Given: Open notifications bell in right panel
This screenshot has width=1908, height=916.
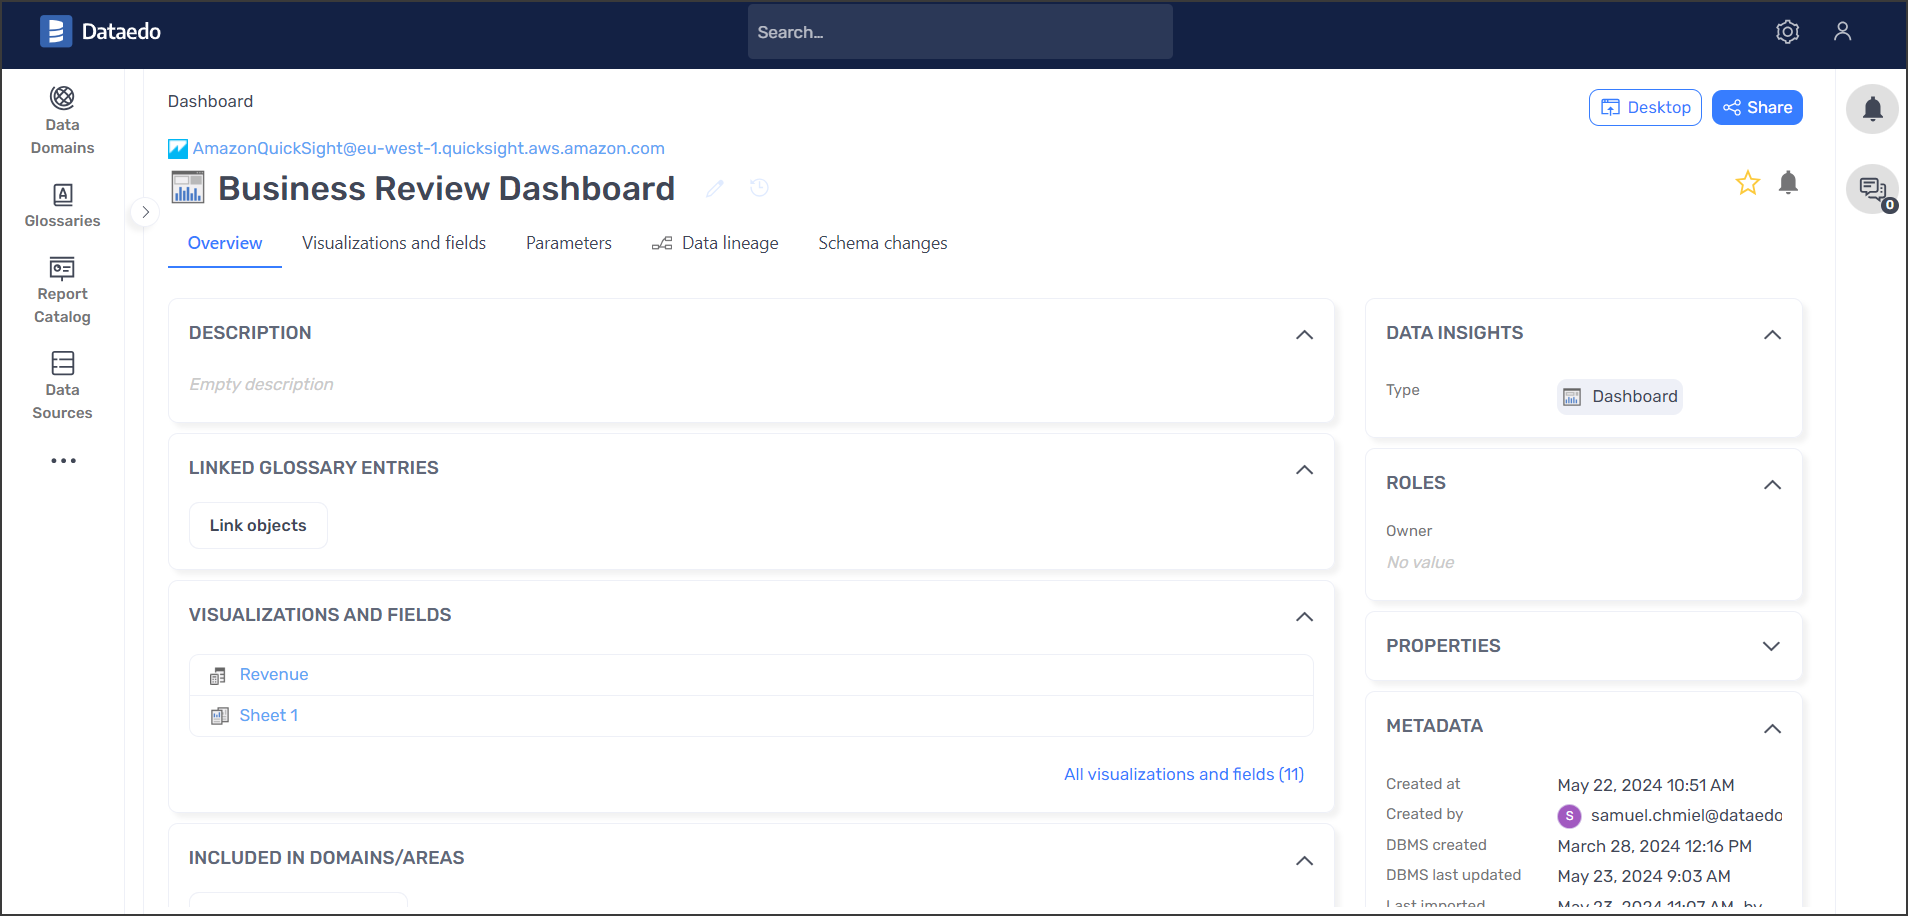Looking at the screenshot, I should 1873,109.
